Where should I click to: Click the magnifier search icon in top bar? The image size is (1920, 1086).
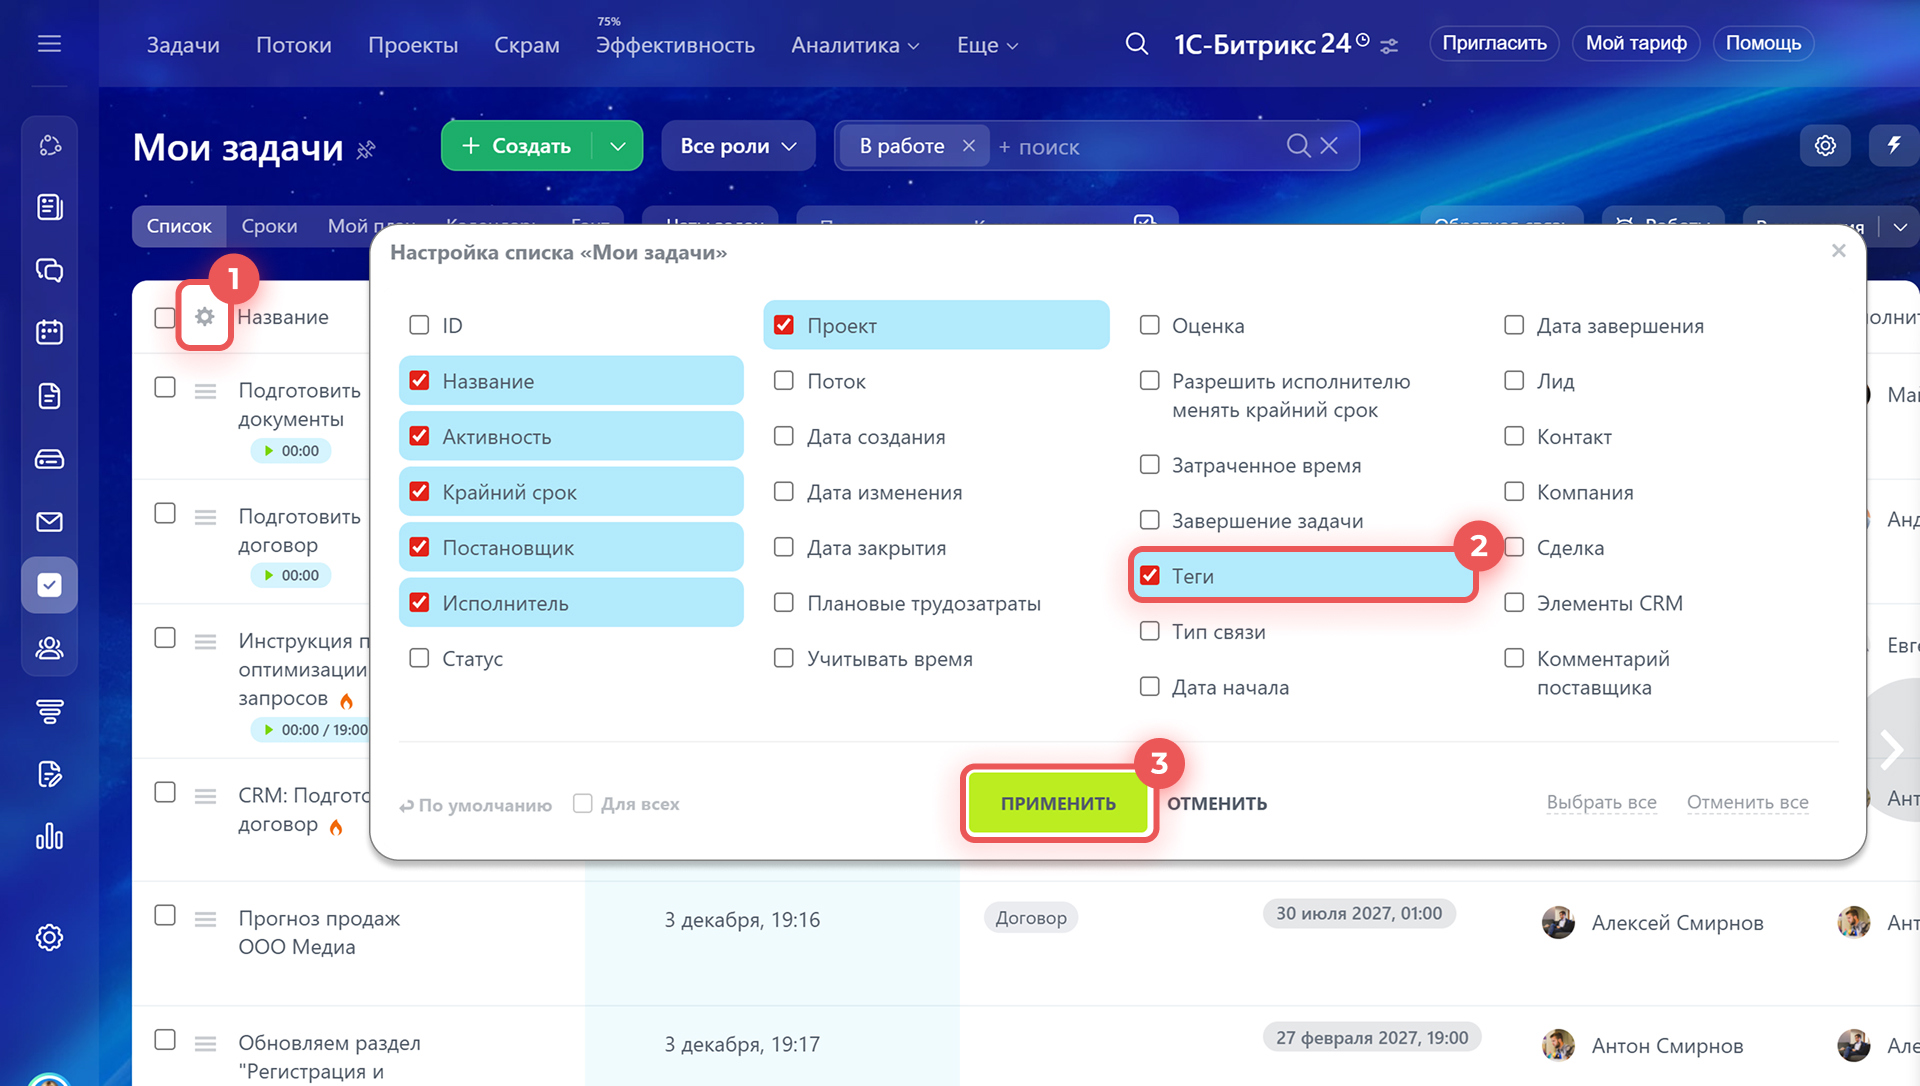point(1136,44)
